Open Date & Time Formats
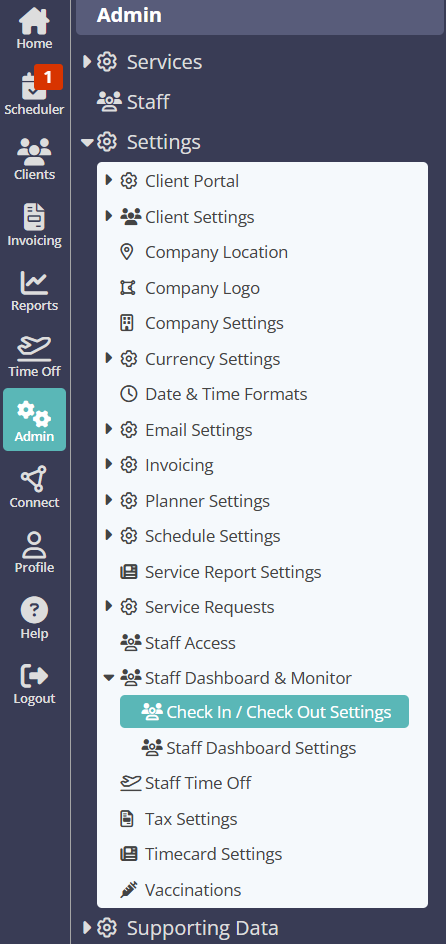This screenshot has width=446, height=944. pyautogui.click(x=226, y=394)
